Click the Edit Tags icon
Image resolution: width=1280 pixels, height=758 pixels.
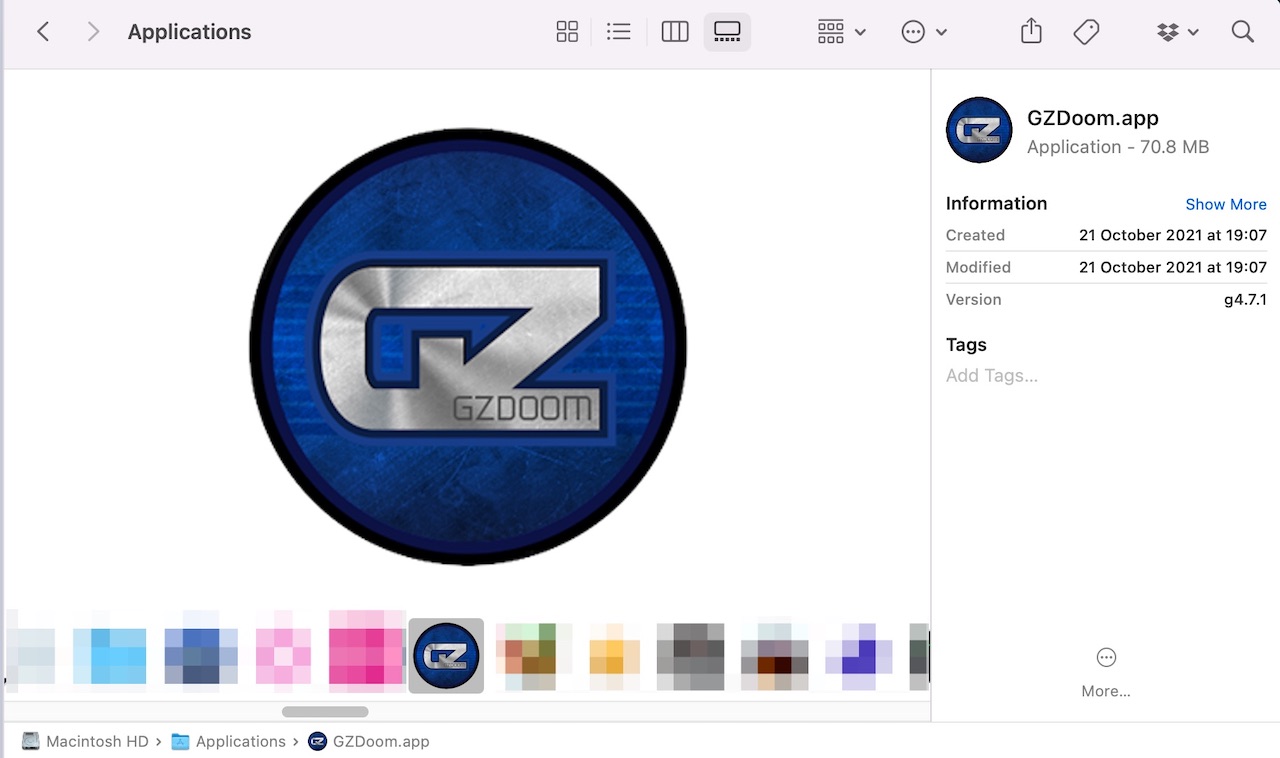tap(1086, 32)
